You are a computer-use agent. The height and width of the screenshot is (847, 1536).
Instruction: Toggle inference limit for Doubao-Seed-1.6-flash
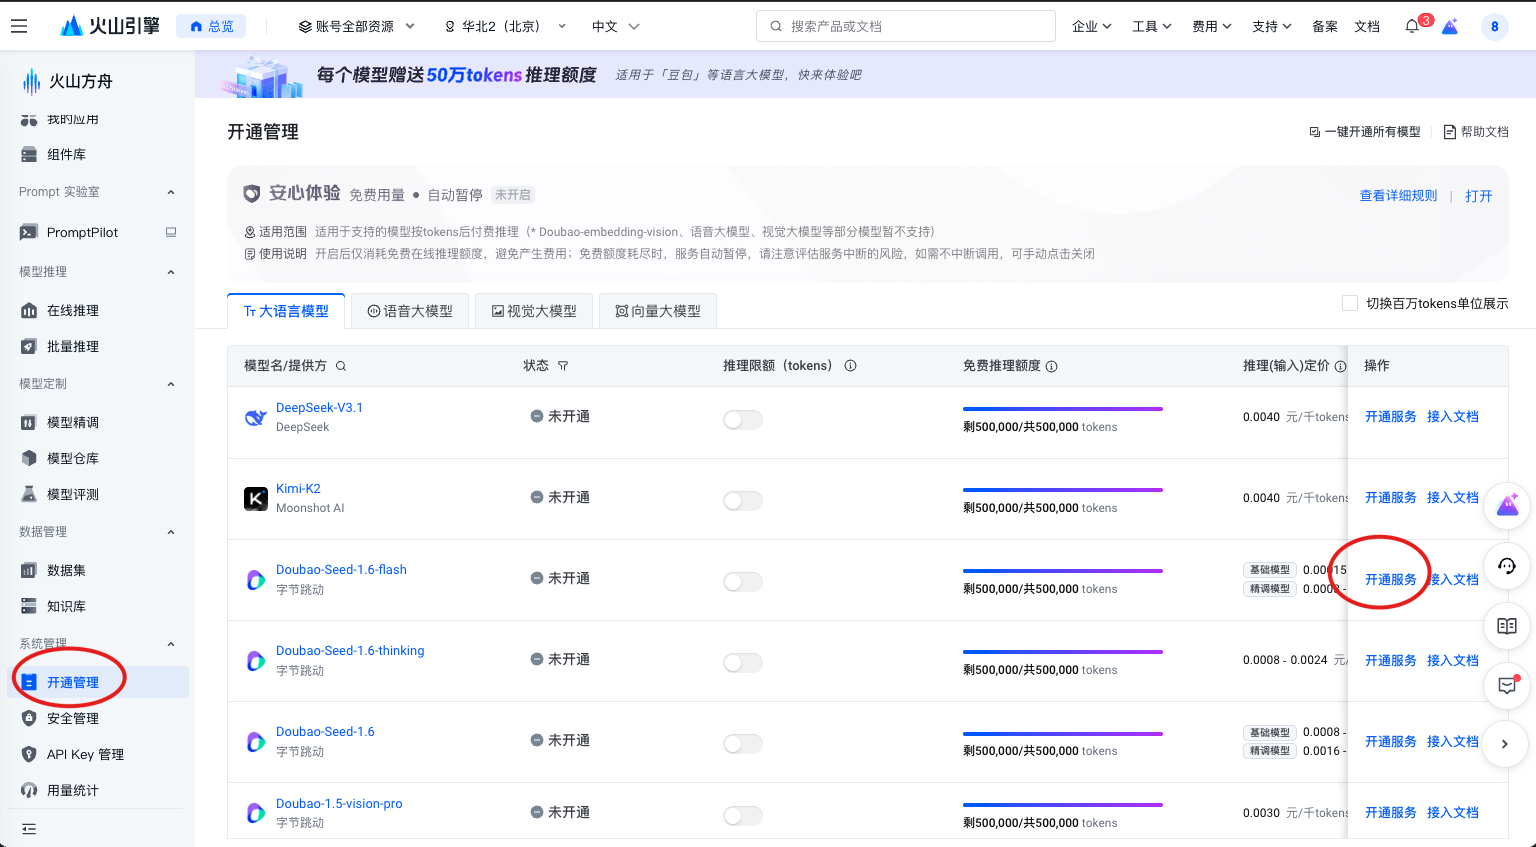click(743, 581)
